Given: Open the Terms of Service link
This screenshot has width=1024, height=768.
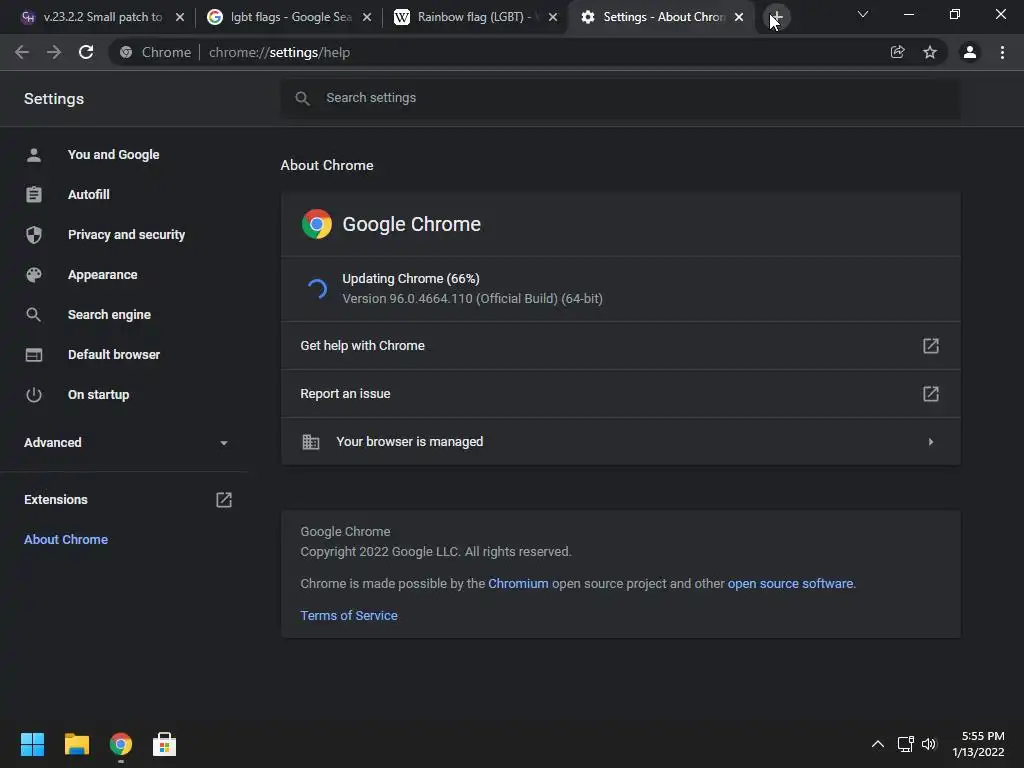Looking at the screenshot, I should tap(349, 615).
